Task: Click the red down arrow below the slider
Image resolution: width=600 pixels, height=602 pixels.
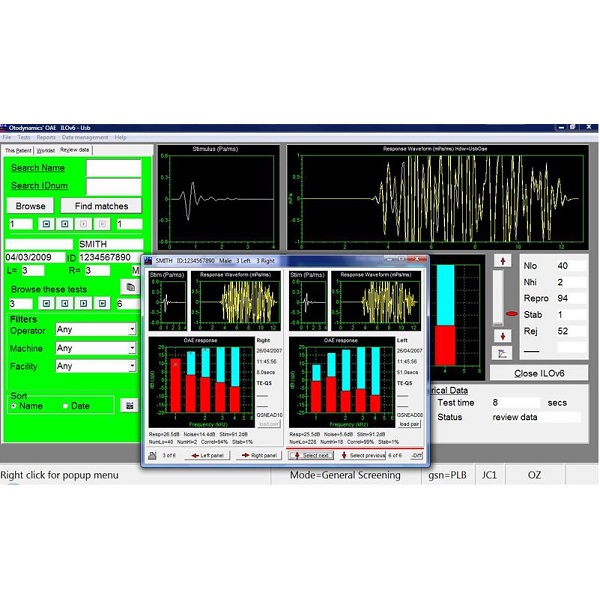Action: point(502,336)
